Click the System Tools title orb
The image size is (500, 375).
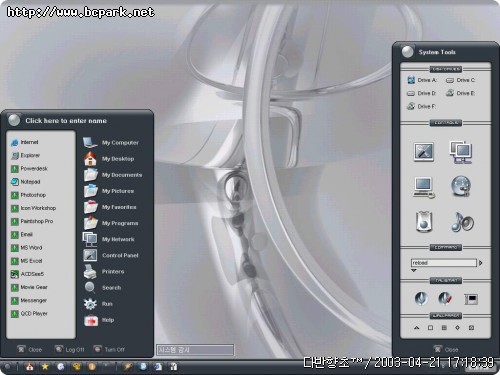(x=407, y=52)
